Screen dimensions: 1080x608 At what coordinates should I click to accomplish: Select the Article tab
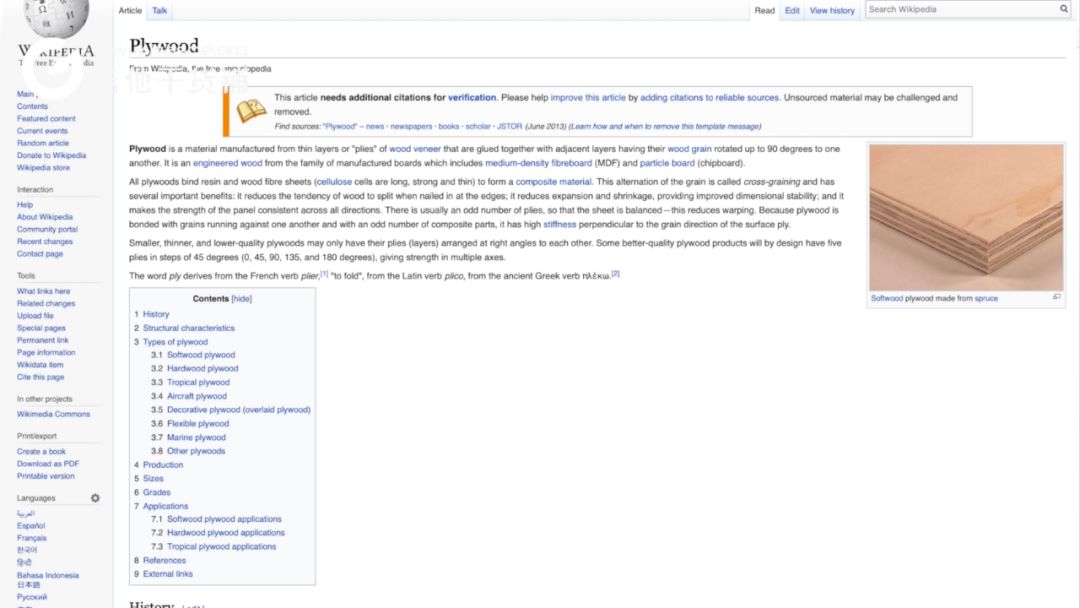tap(130, 10)
